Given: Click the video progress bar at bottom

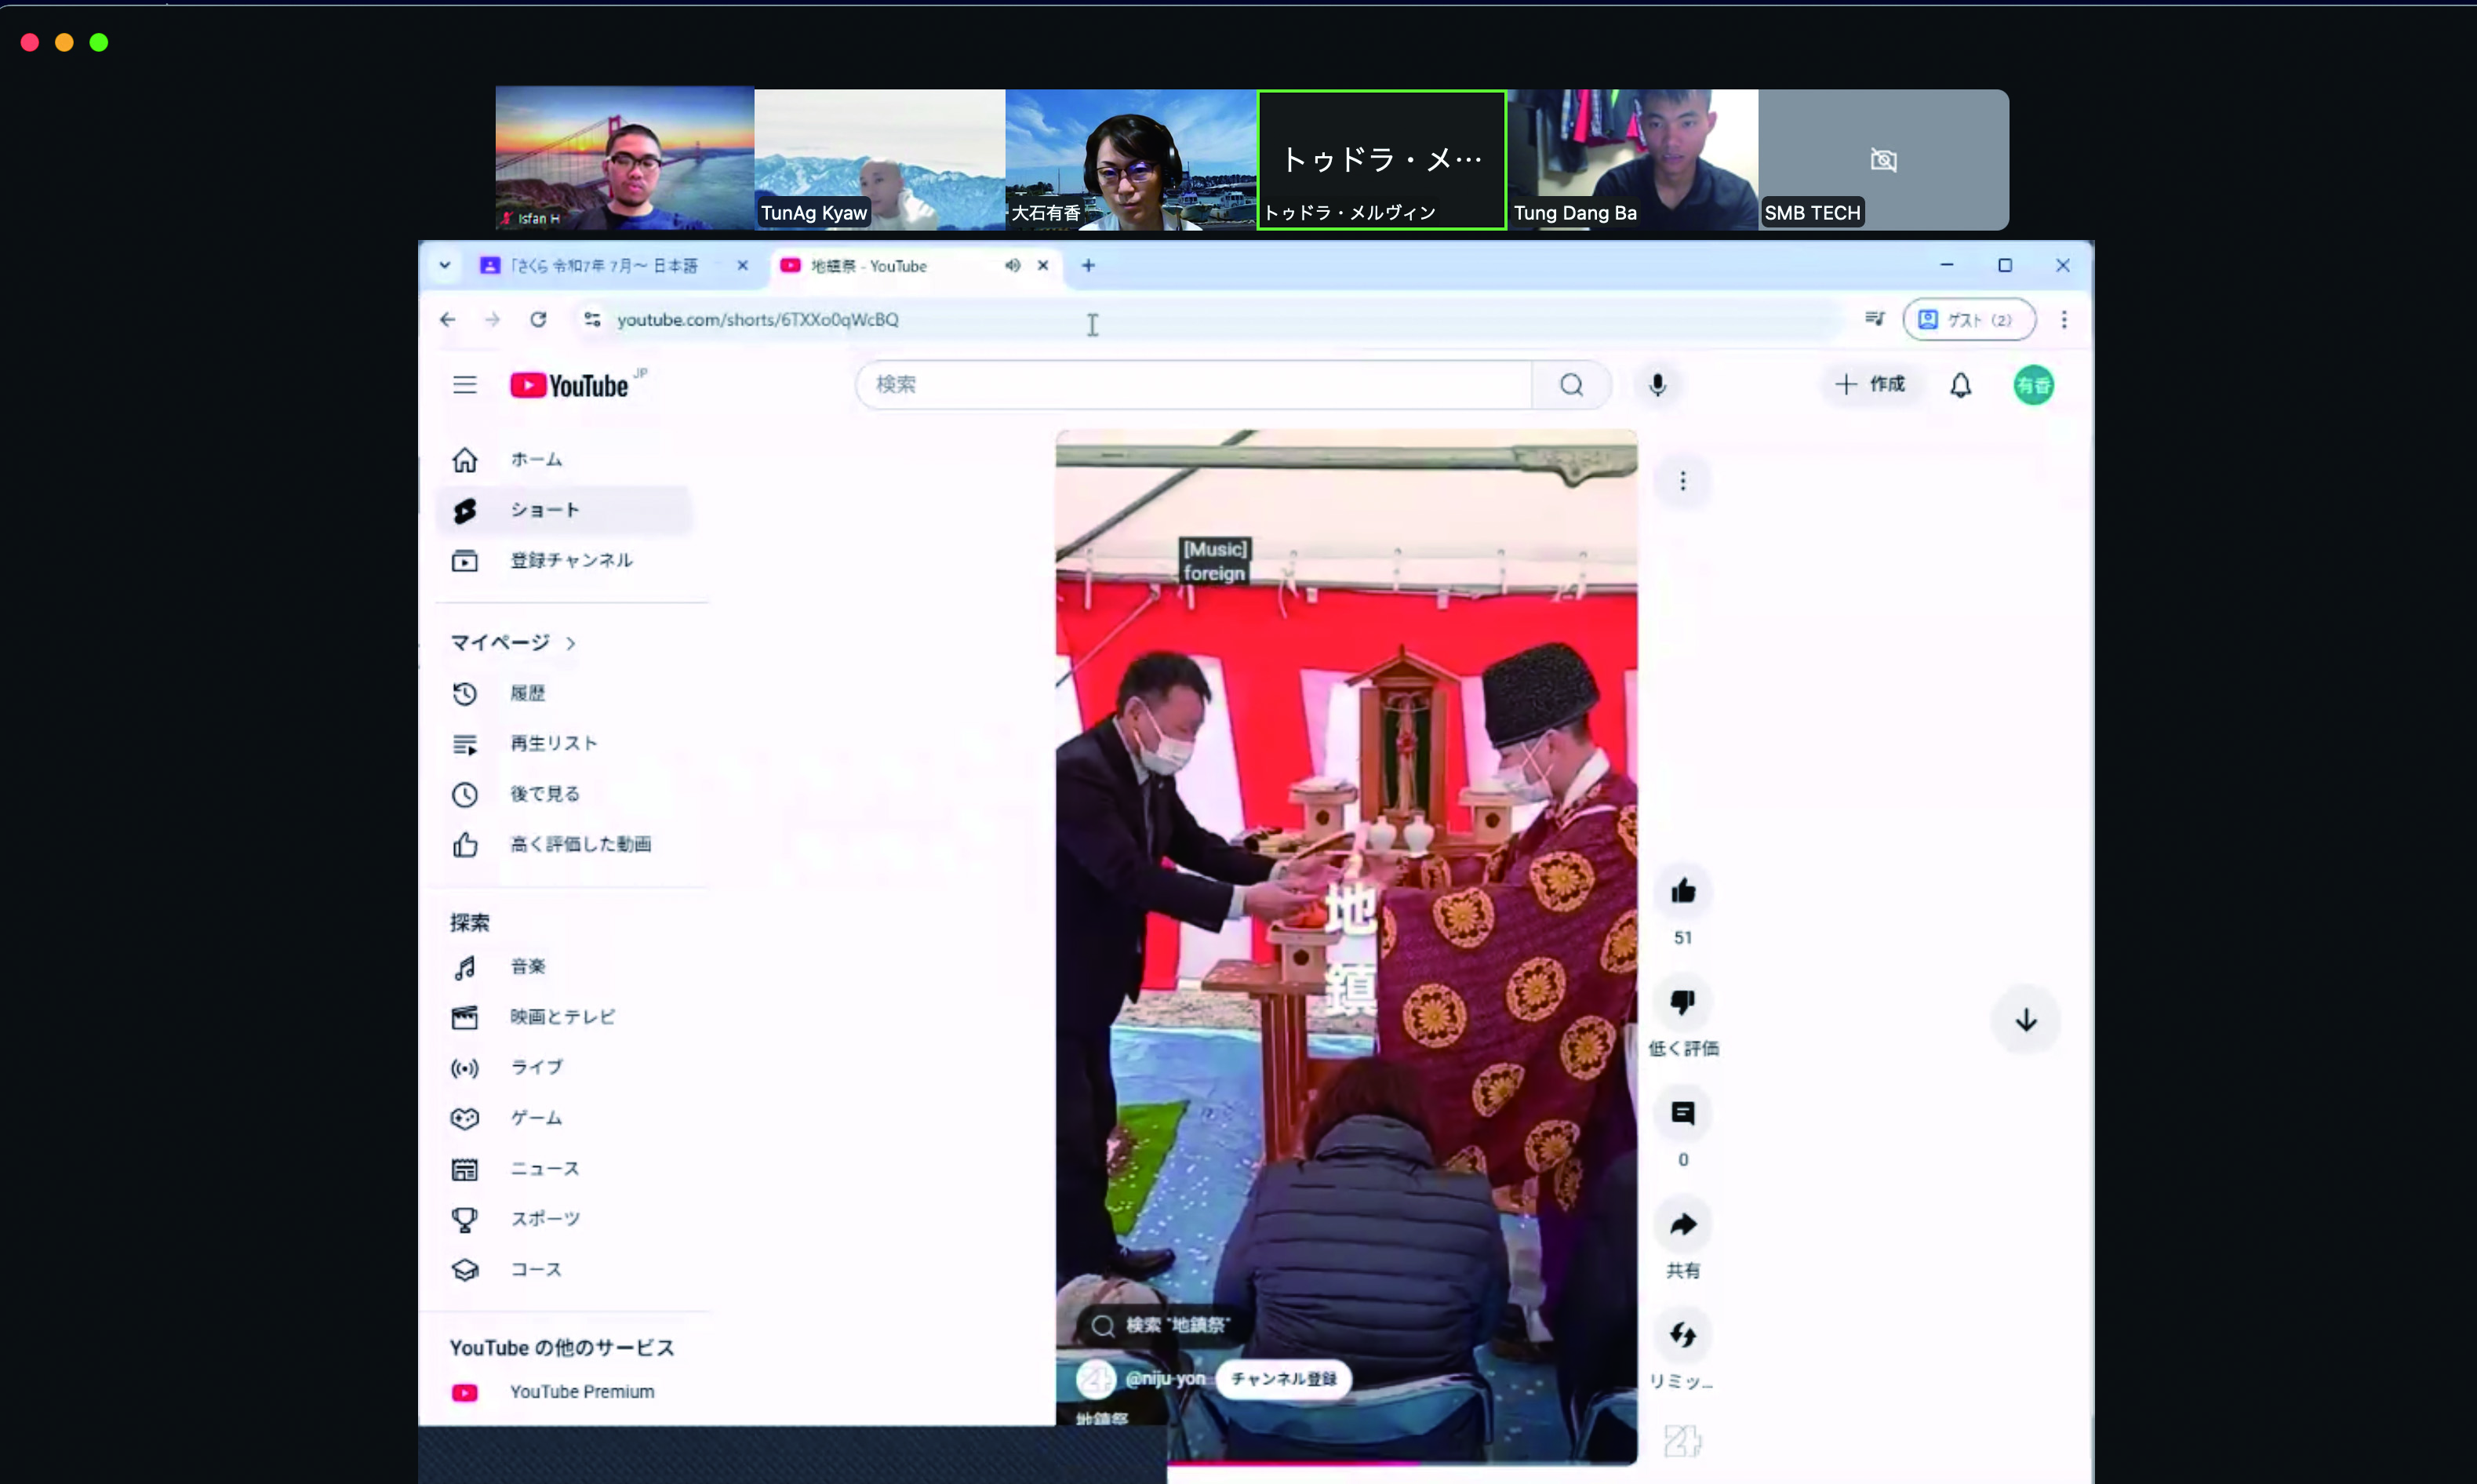Looking at the screenshot, I should (1400, 1466).
